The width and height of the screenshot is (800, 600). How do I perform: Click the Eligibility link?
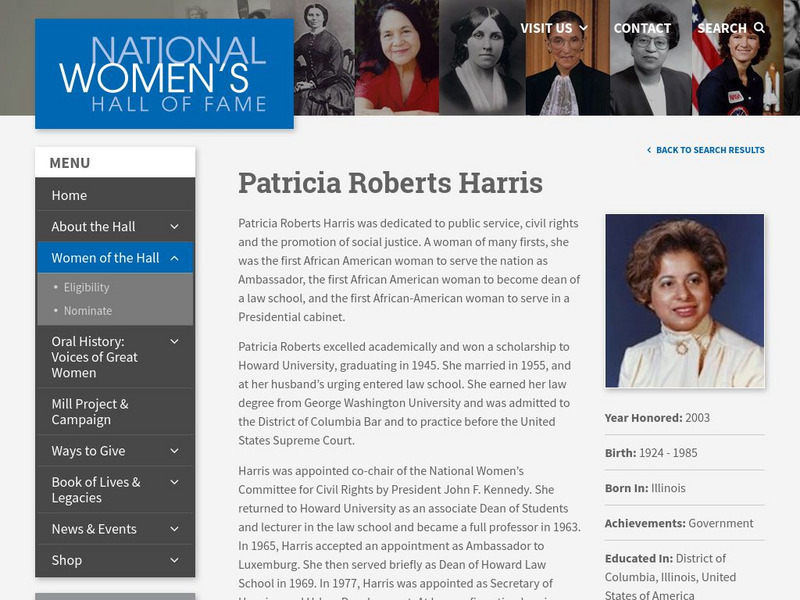[x=85, y=286]
